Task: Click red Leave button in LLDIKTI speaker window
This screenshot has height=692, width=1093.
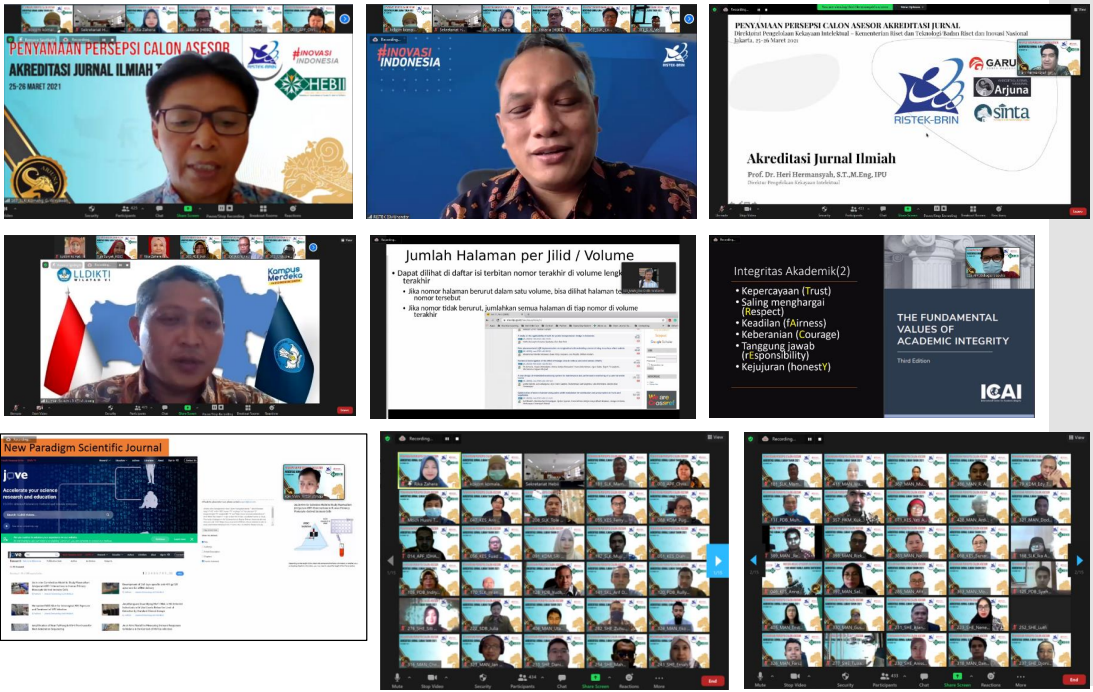Action: 344,410
